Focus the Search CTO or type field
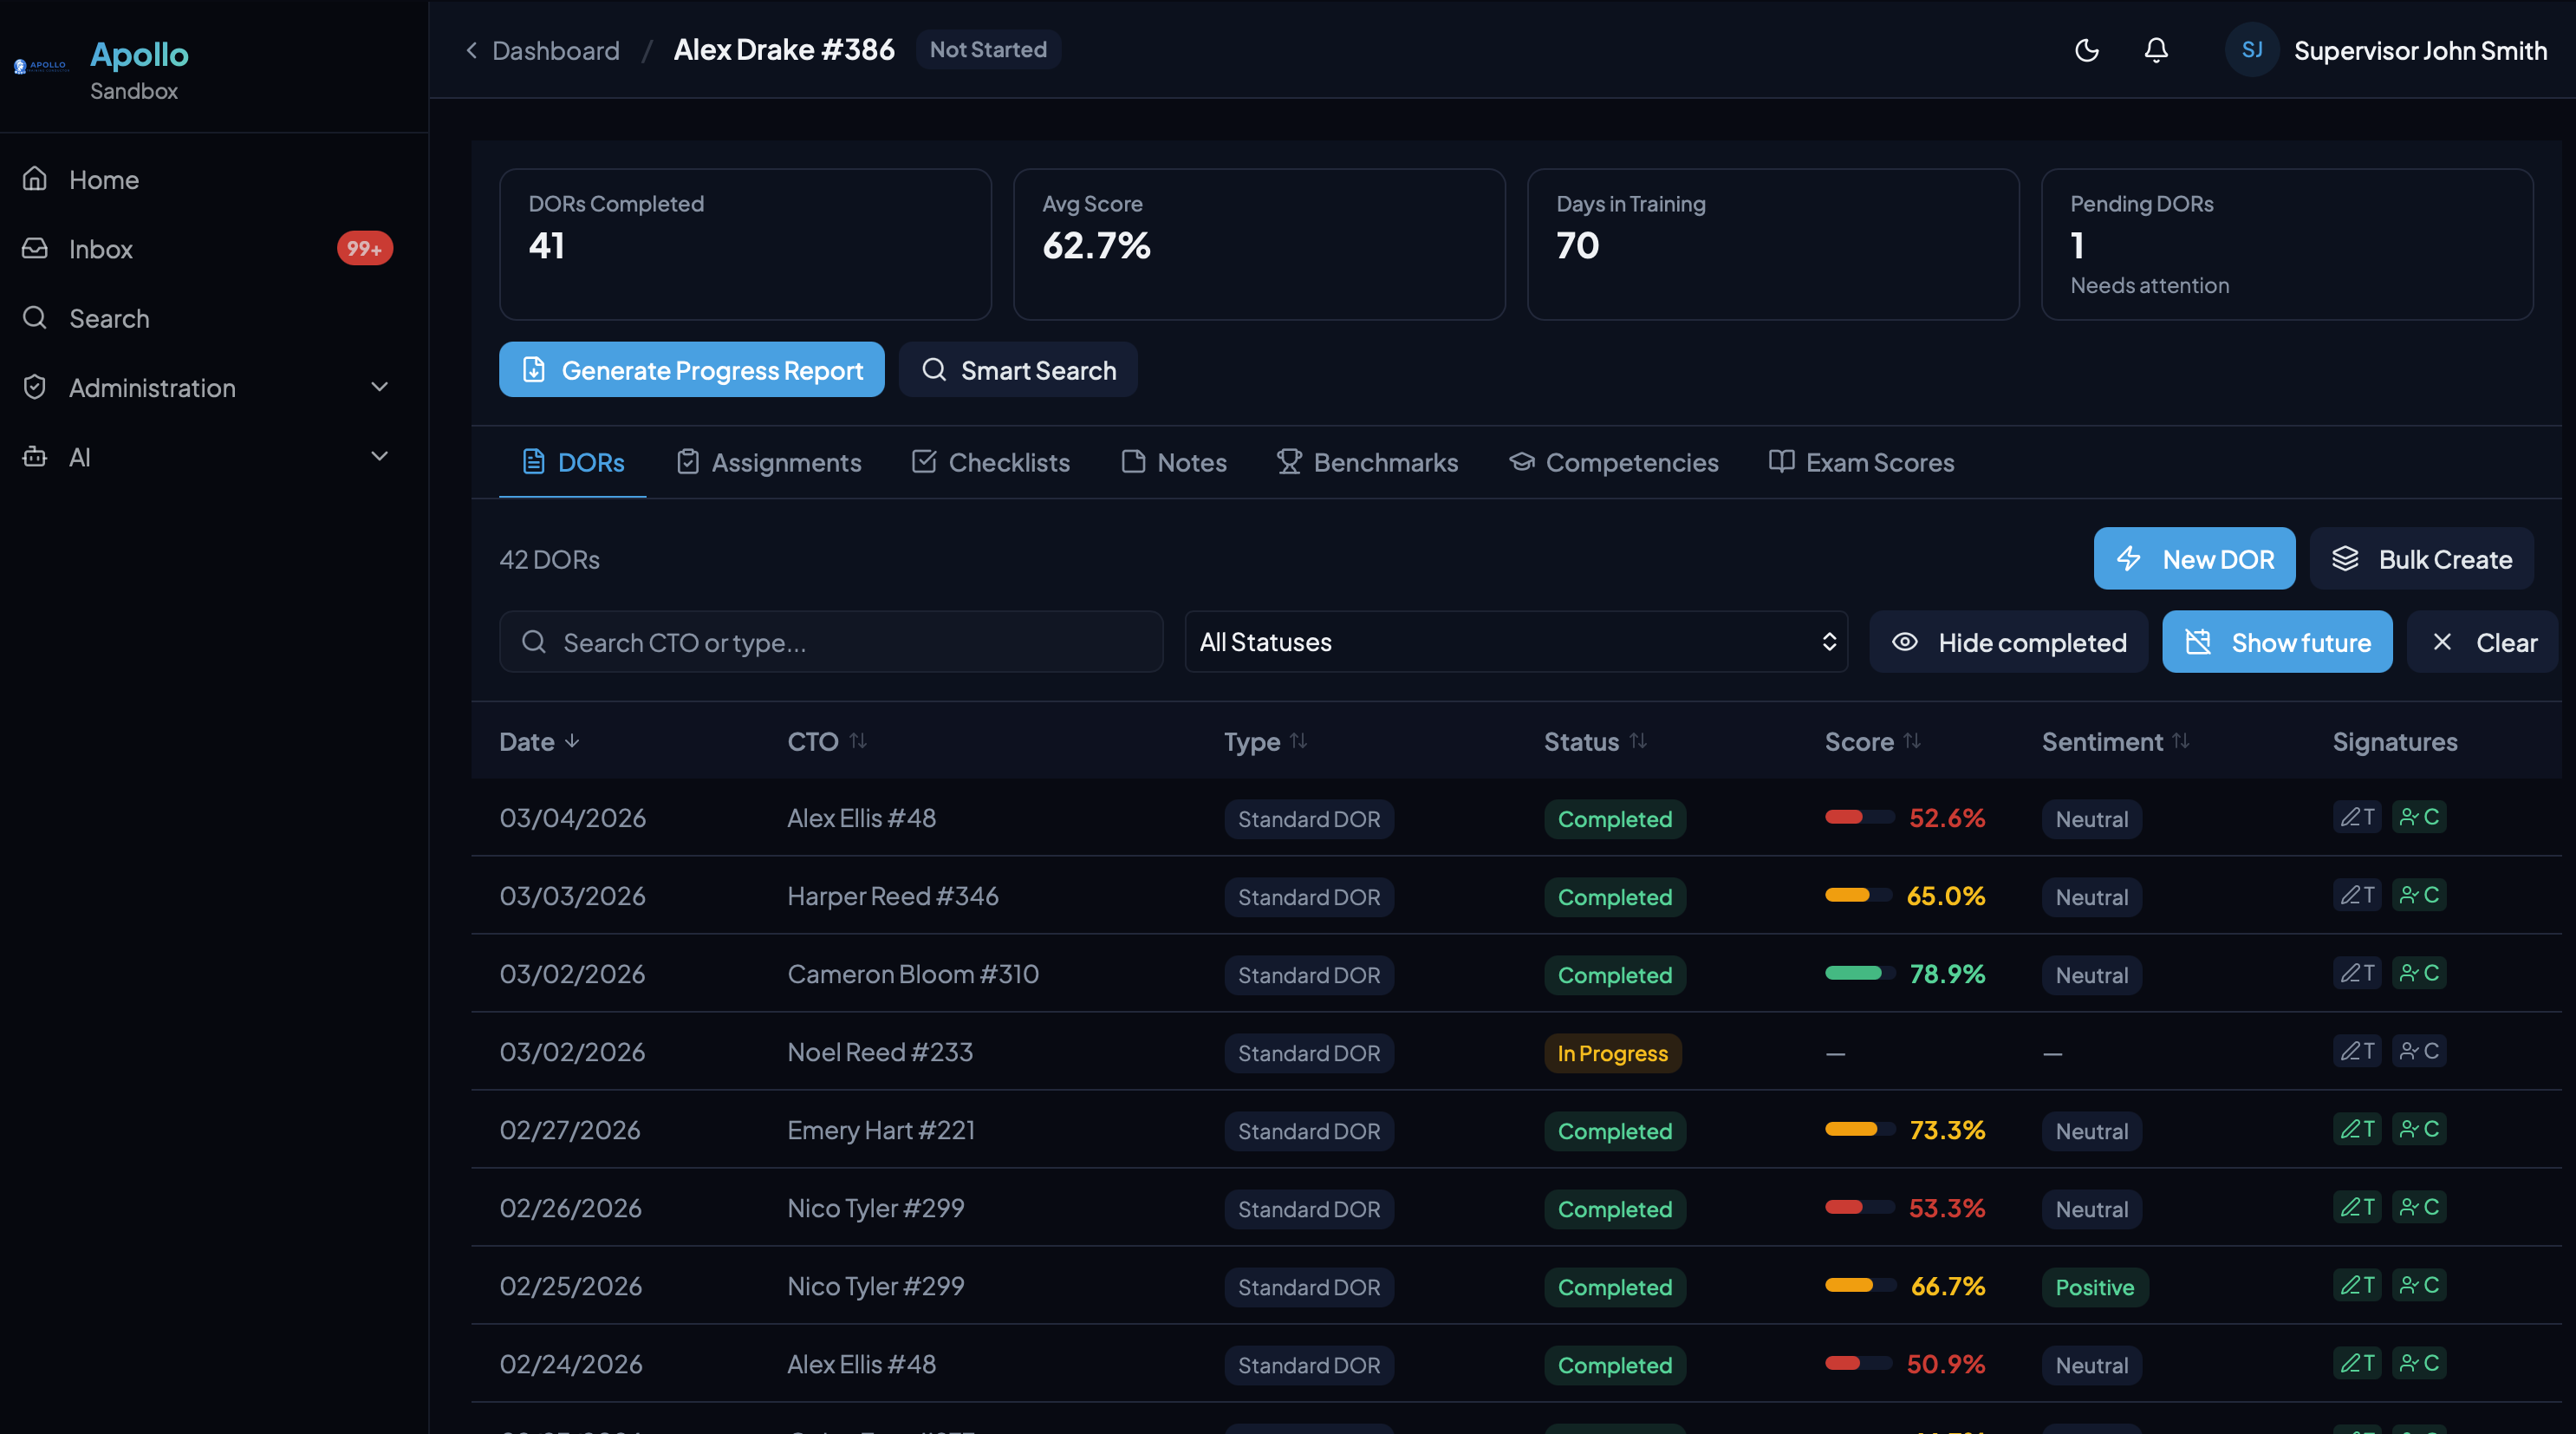 pyautogui.click(x=831, y=642)
